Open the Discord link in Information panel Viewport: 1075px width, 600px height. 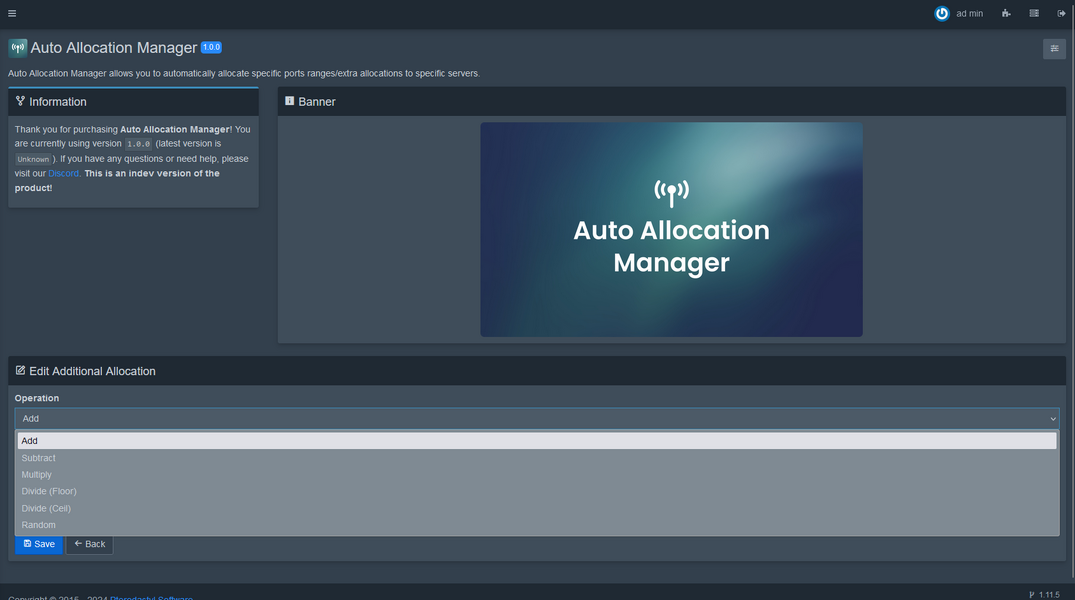point(63,172)
